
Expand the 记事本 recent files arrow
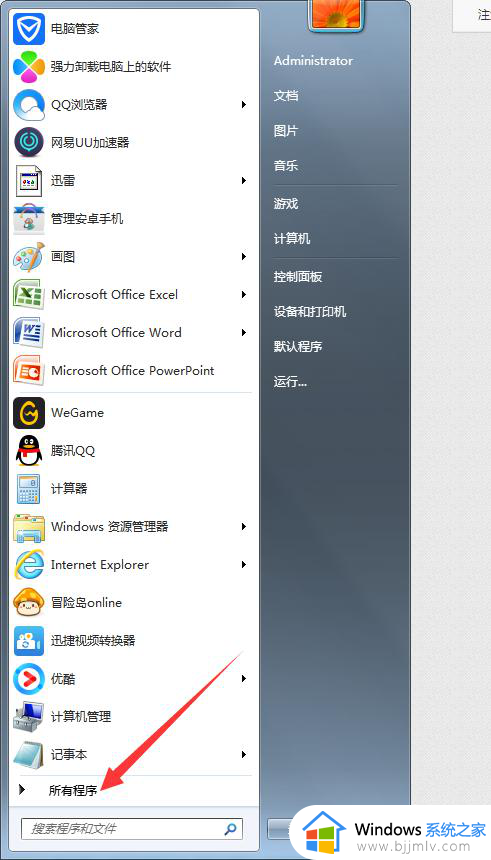coord(244,754)
